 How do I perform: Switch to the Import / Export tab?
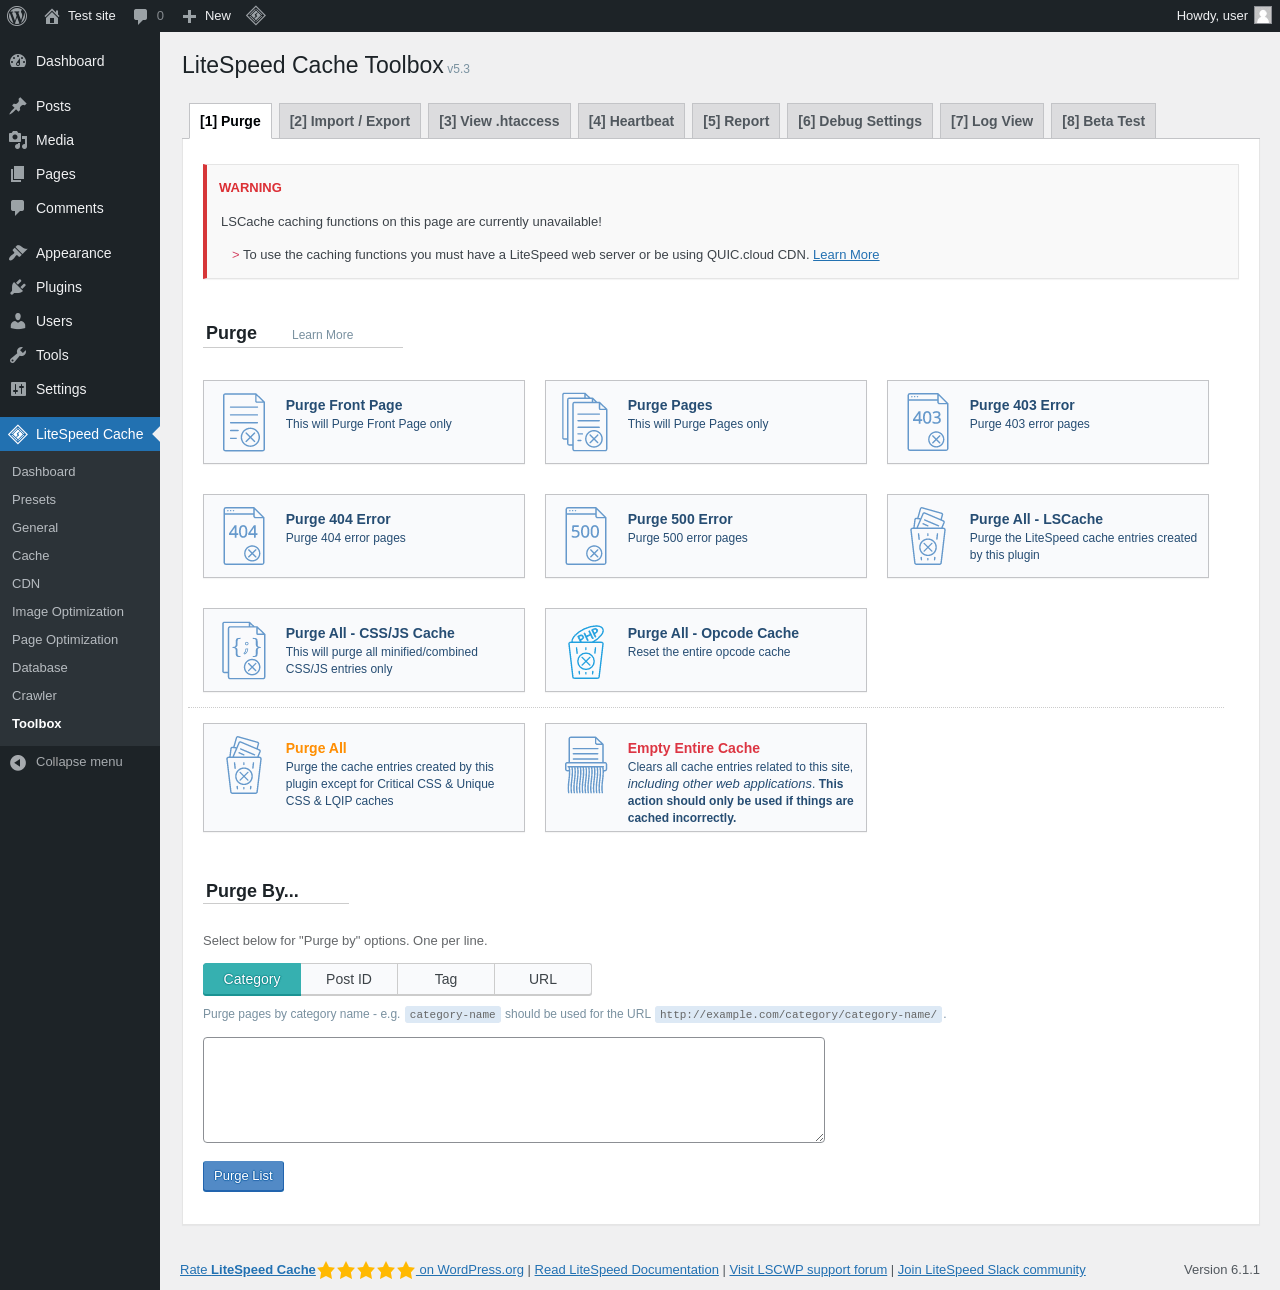pos(350,121)
